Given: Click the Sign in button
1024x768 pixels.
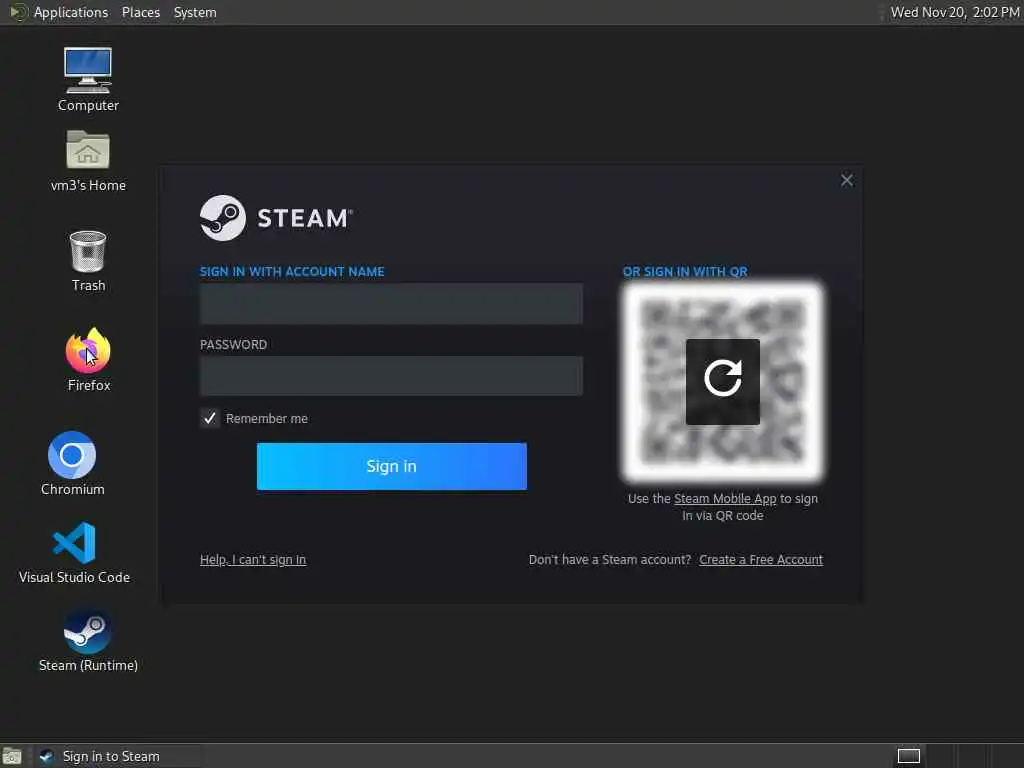Looking at the screenshot, I should click(x=392, y=466).
